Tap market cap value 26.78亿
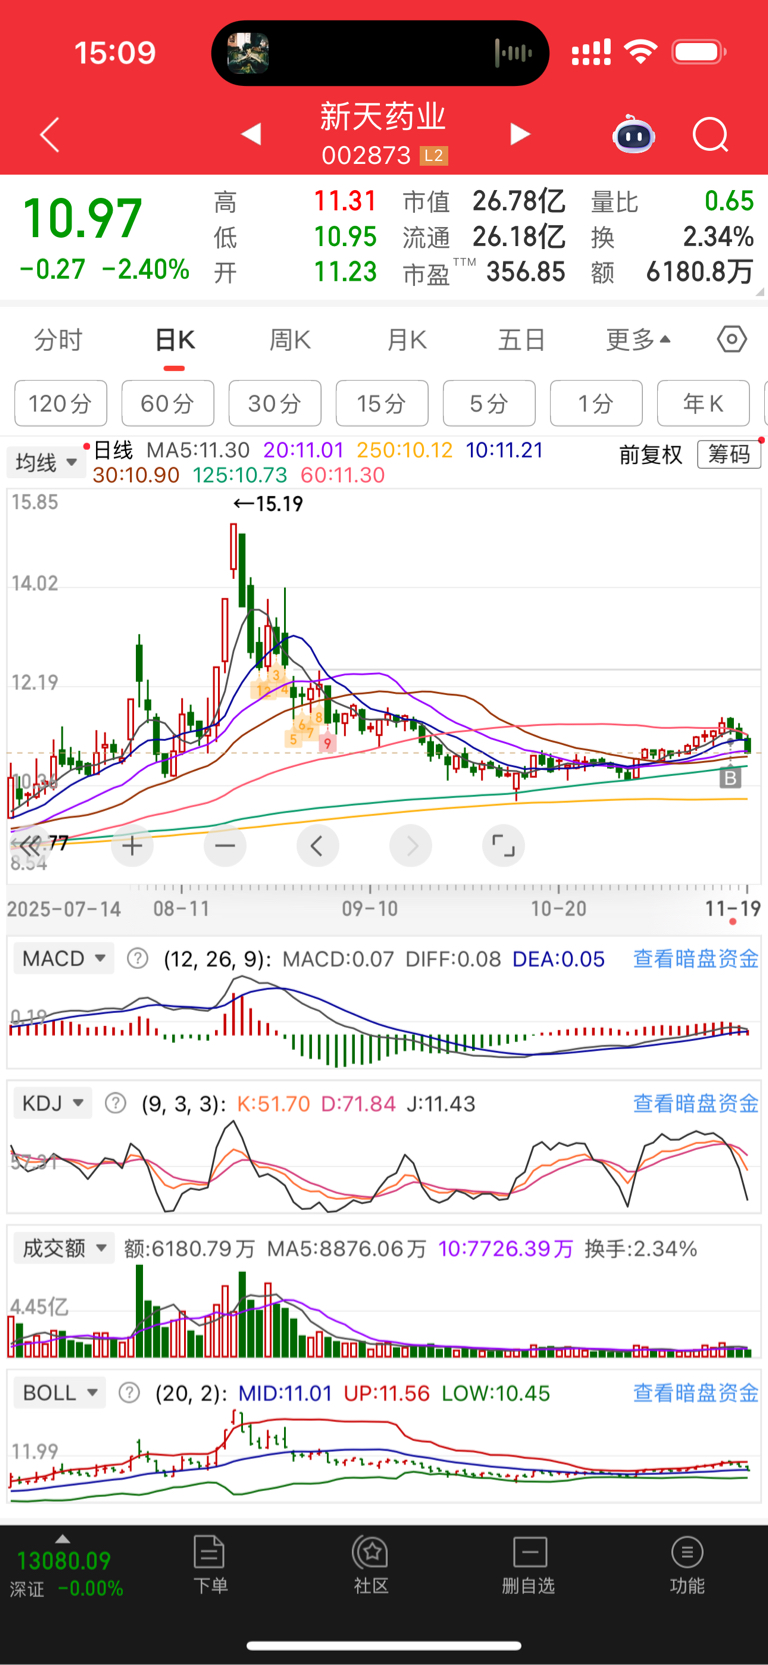 pyautogui.click(x=519, y=202)
